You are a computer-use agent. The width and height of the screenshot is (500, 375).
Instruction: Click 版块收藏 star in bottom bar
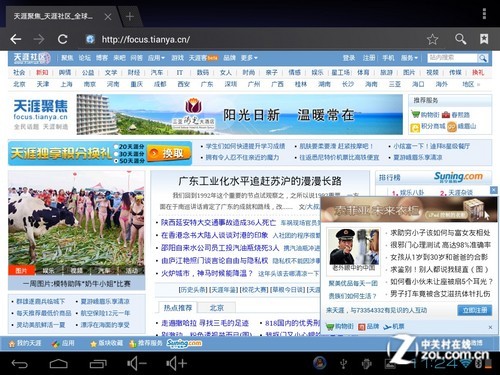[x=106, y=343]
